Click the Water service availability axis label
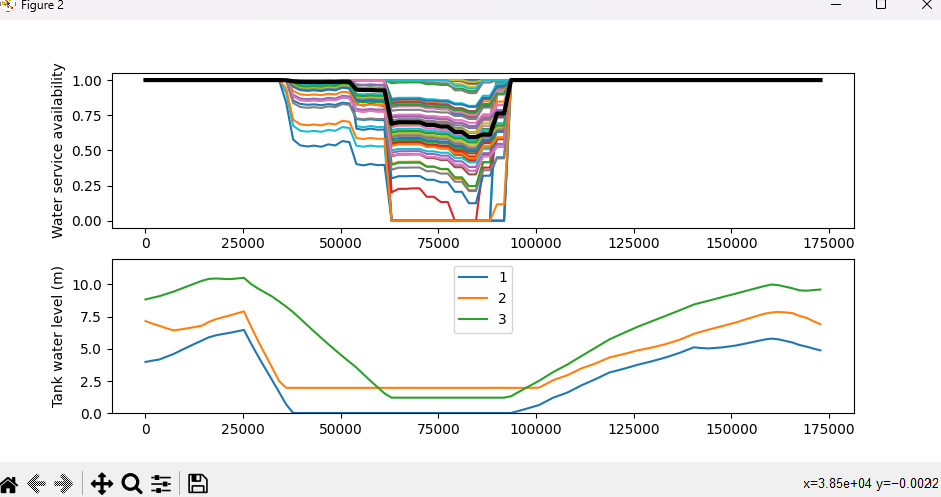The height and width of the screenshot is (497, 941). point(58,151)
